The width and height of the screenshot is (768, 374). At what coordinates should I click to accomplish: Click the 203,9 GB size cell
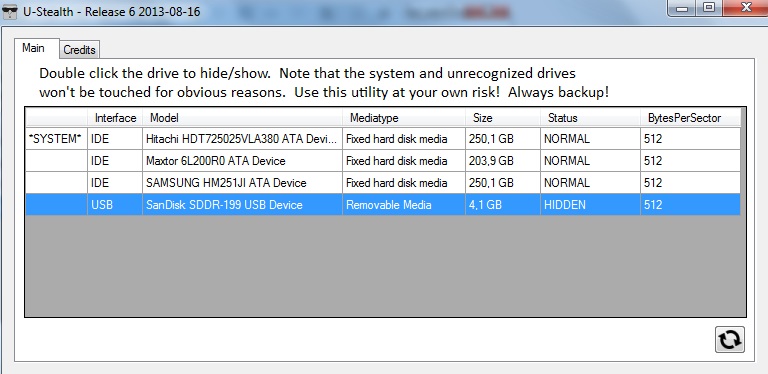503,161
